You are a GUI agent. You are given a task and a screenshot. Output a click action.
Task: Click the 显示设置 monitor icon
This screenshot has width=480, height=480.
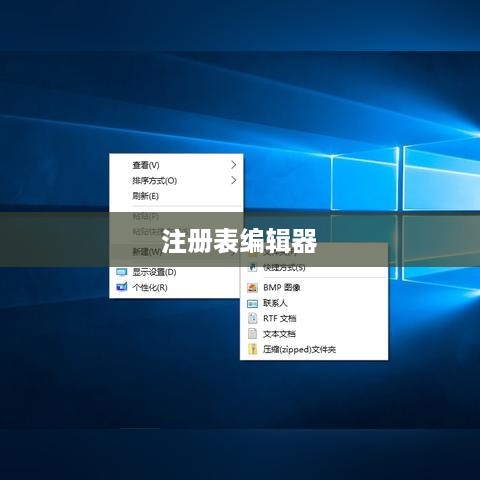tap(122, 272)
